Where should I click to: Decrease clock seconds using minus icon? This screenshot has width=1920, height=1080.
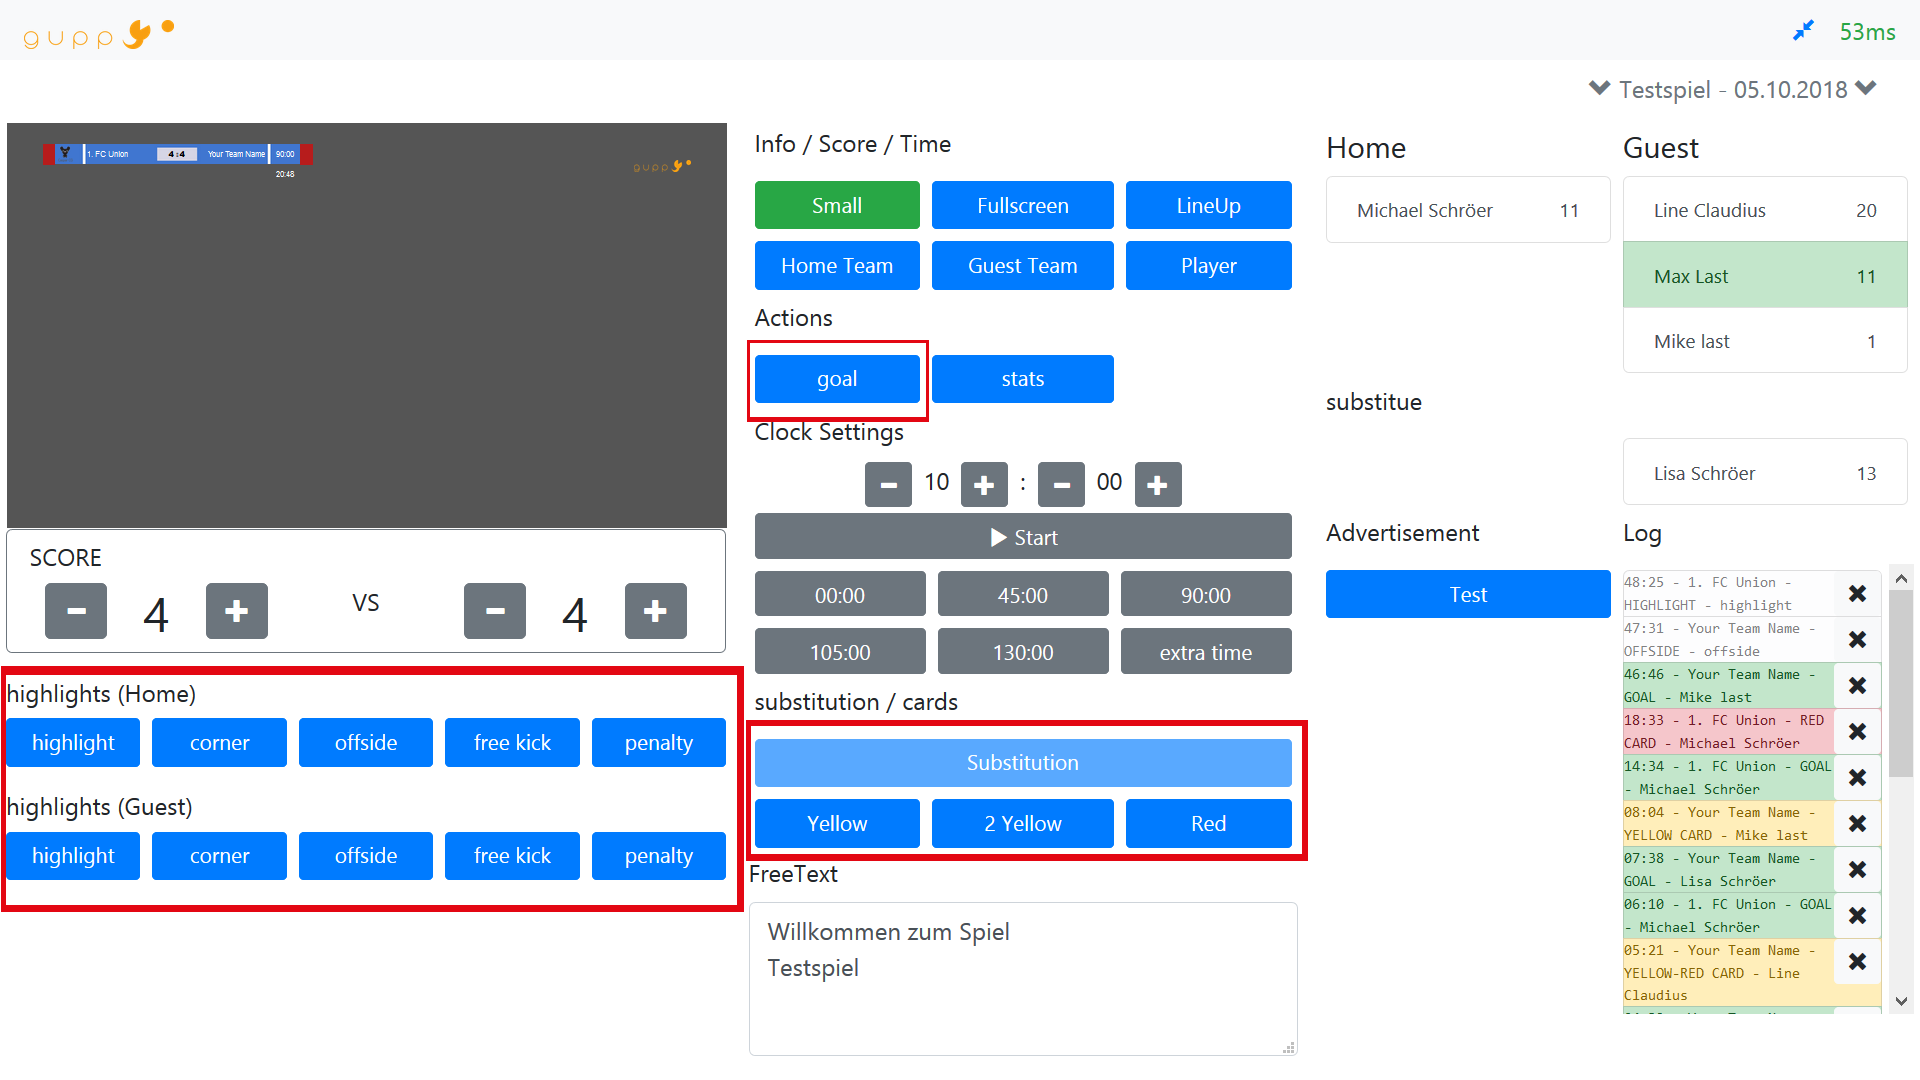pos(1061,484)
